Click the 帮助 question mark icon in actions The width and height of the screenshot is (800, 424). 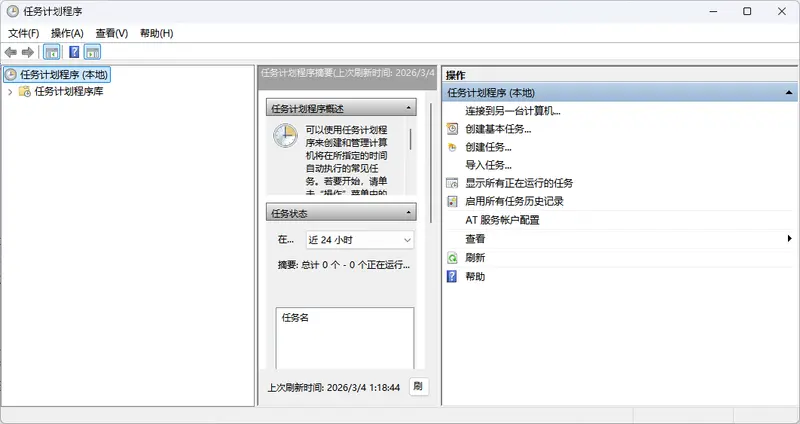(x=452, y=277)
